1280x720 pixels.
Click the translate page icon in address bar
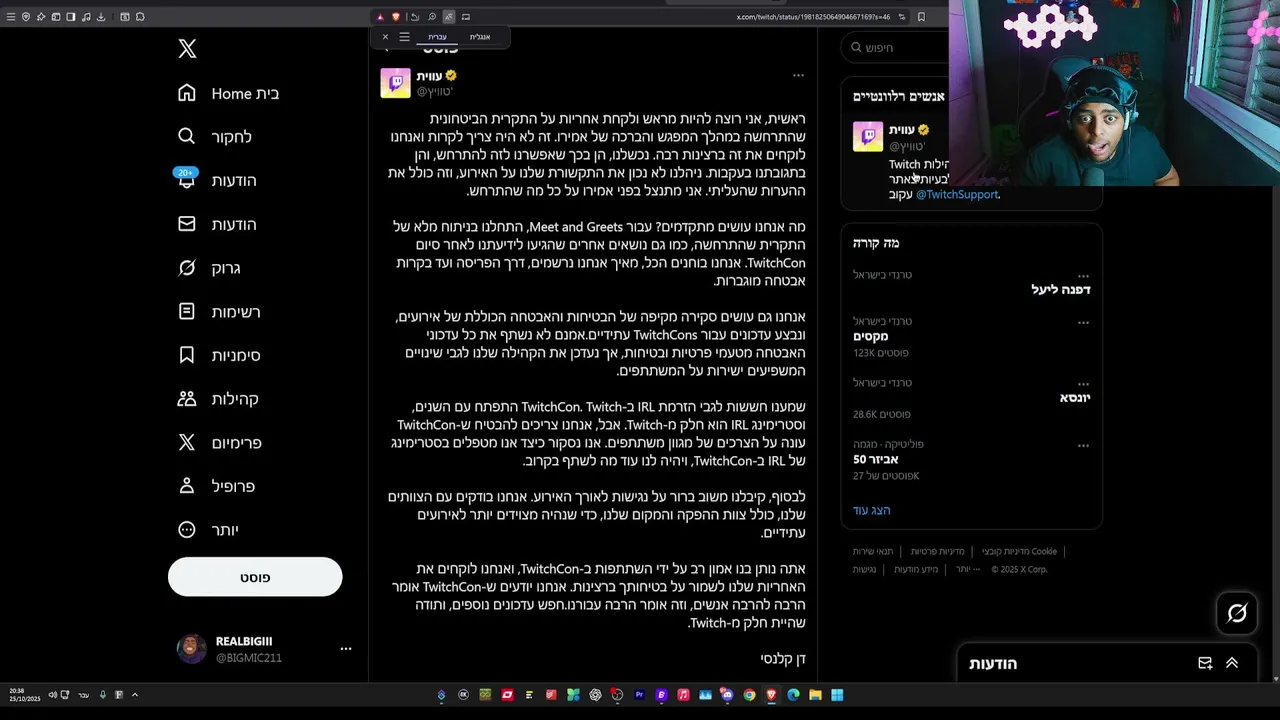tap(449, 17)
